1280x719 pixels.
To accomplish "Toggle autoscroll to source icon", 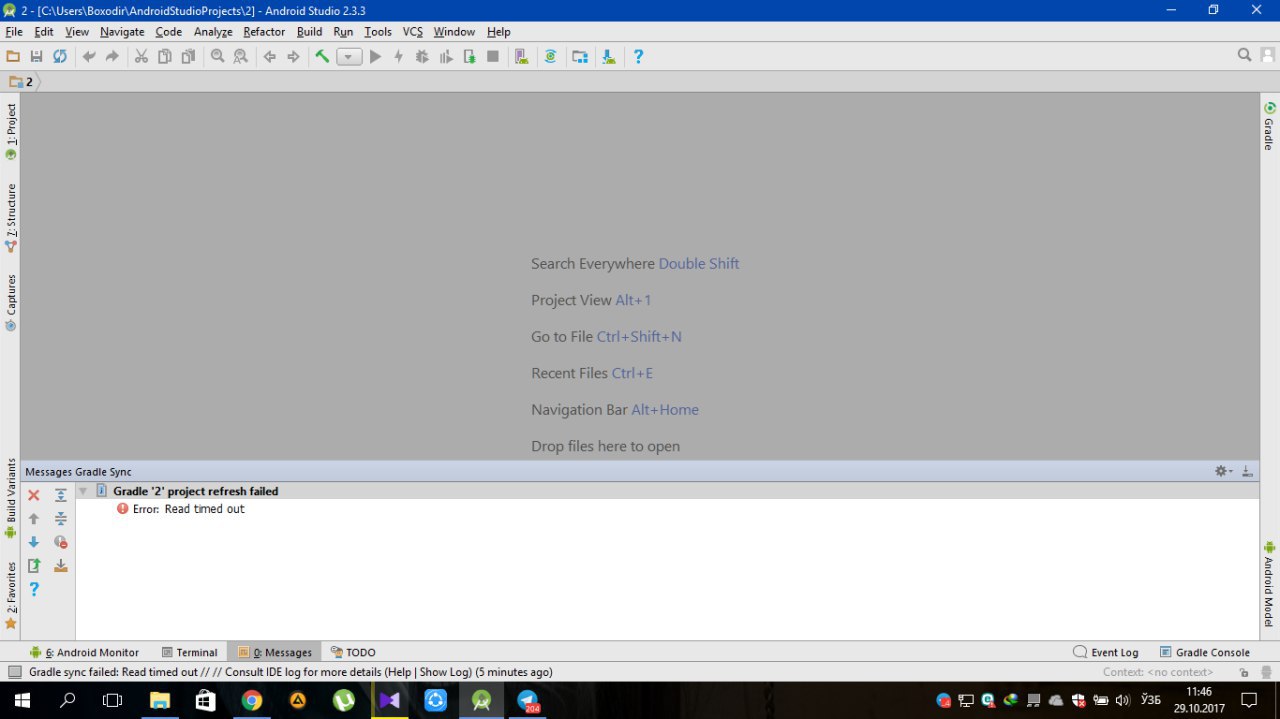I will 61,565.
